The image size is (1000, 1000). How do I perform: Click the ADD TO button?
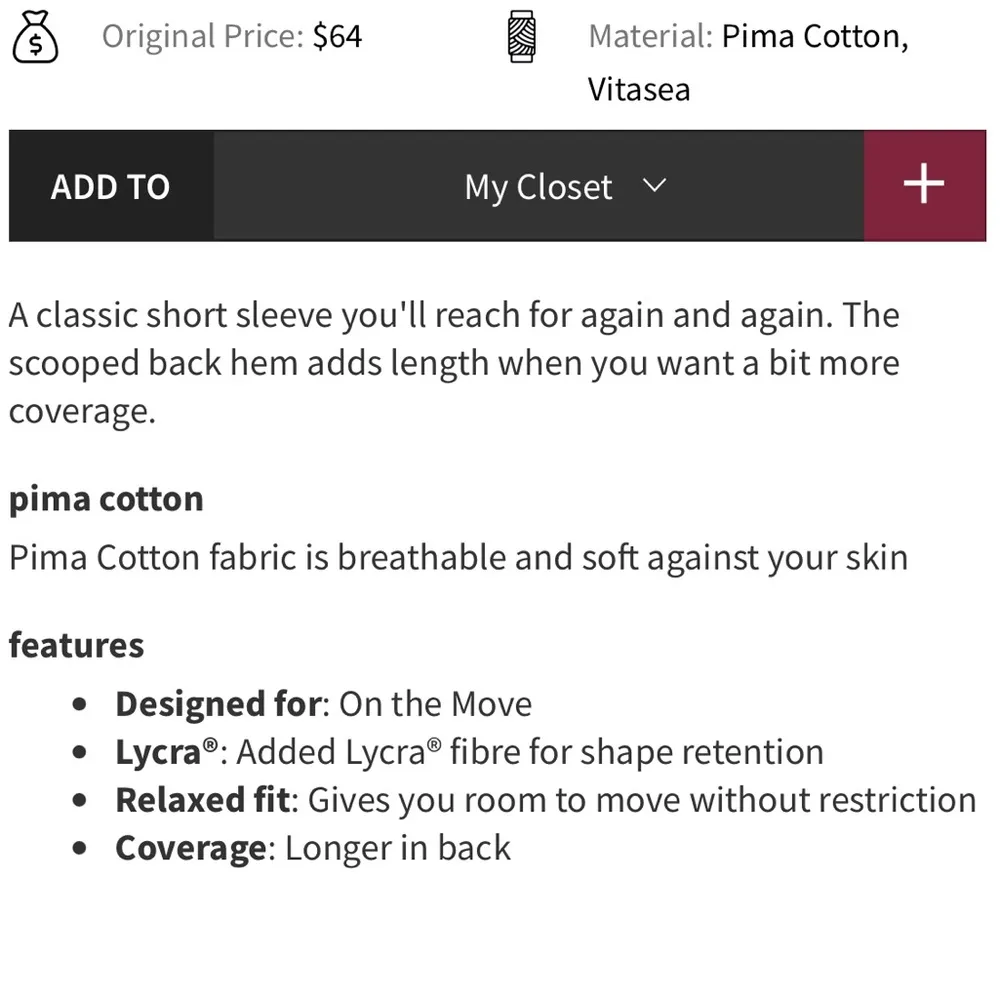point(110,186)
